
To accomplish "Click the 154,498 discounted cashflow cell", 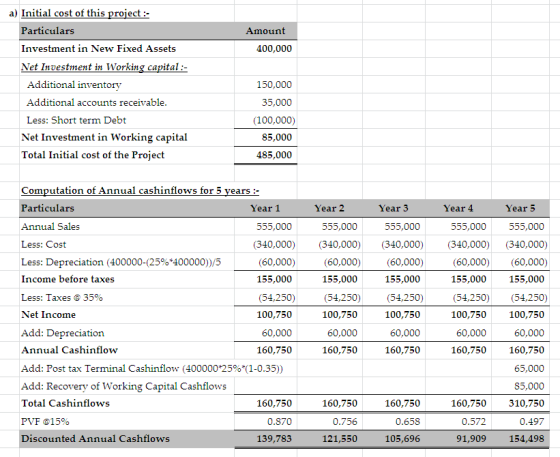I will [526, 439].
